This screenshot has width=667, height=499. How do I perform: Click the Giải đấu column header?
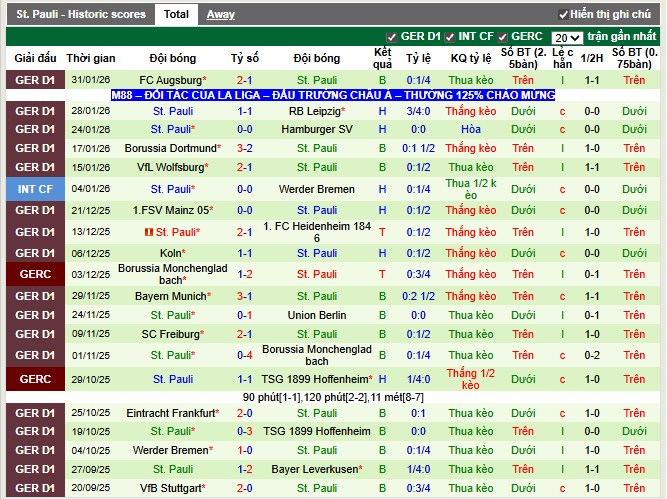[x=35, y=58]
